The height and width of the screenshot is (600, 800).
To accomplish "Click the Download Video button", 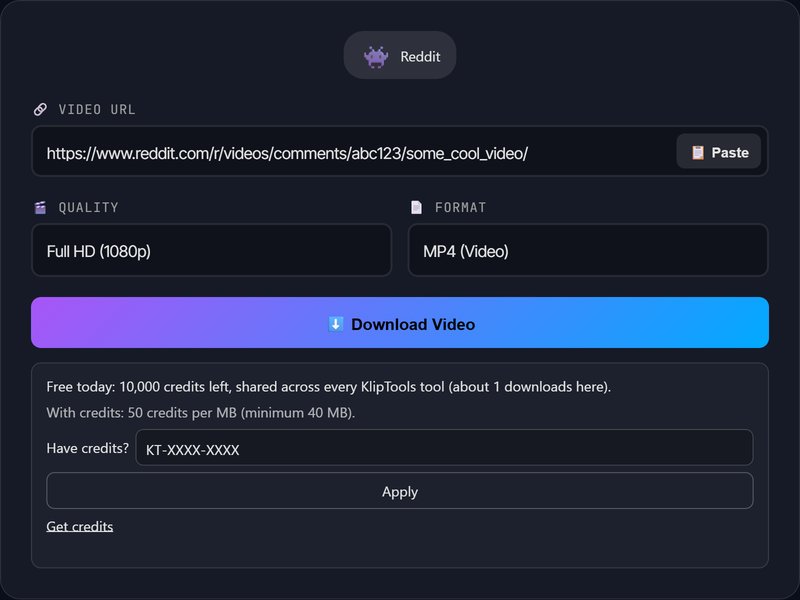I will click(399, 323).
